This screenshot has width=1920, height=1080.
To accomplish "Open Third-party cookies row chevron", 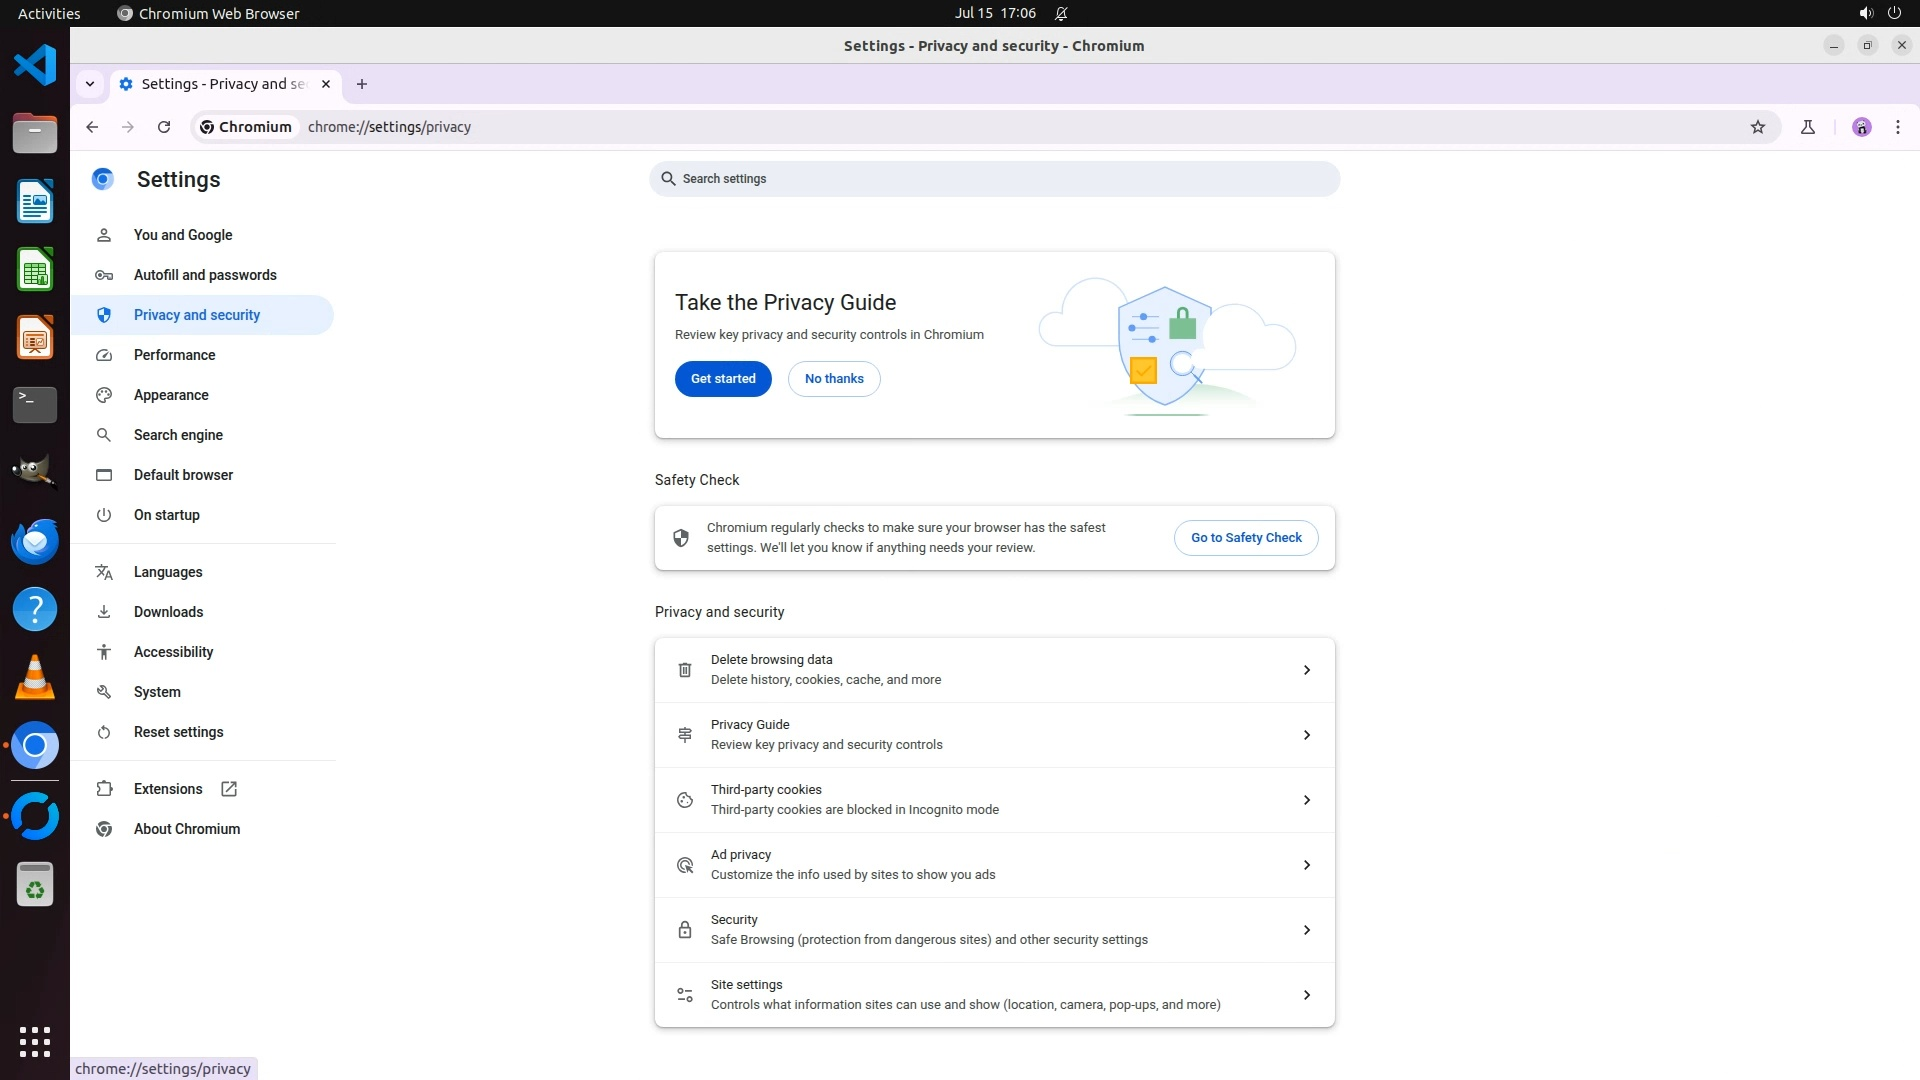I will point(1306,800).
